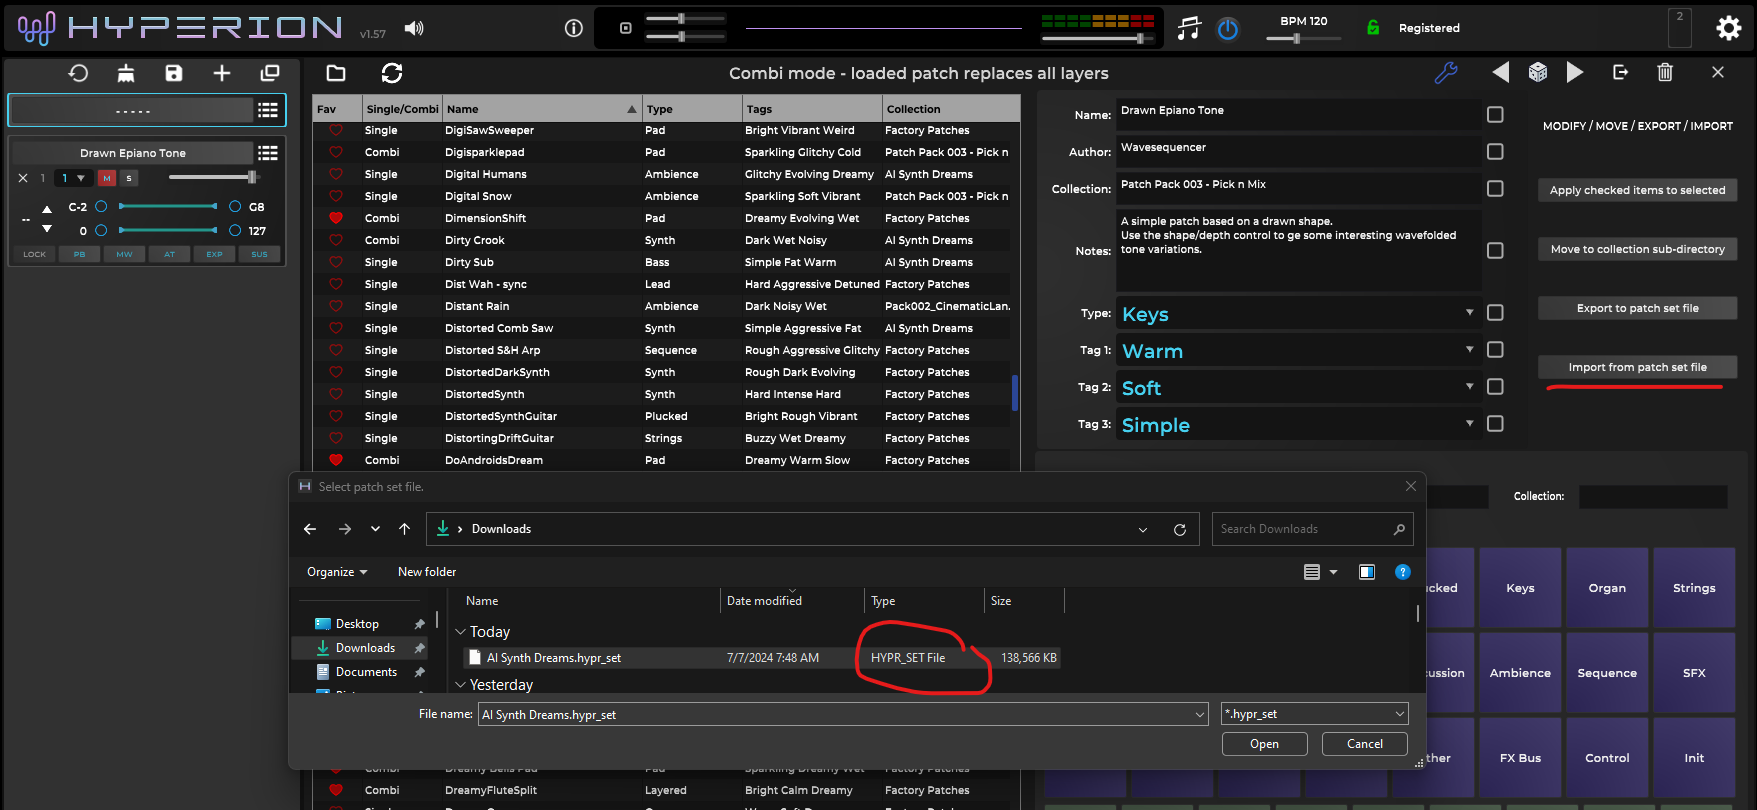
Task: Pick a random patch with dice icon
Action: pos(1538,72)
